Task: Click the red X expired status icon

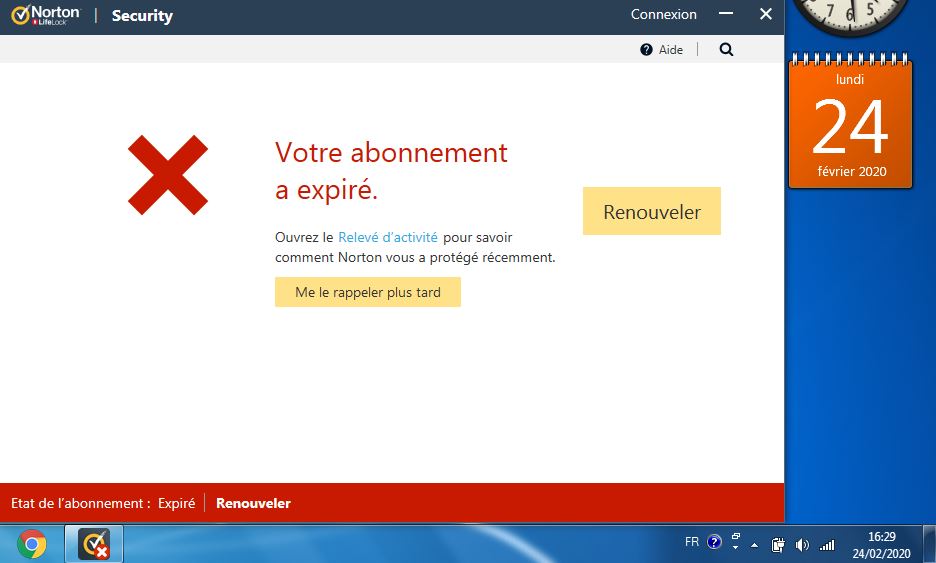Action: [x=168, y=175]
